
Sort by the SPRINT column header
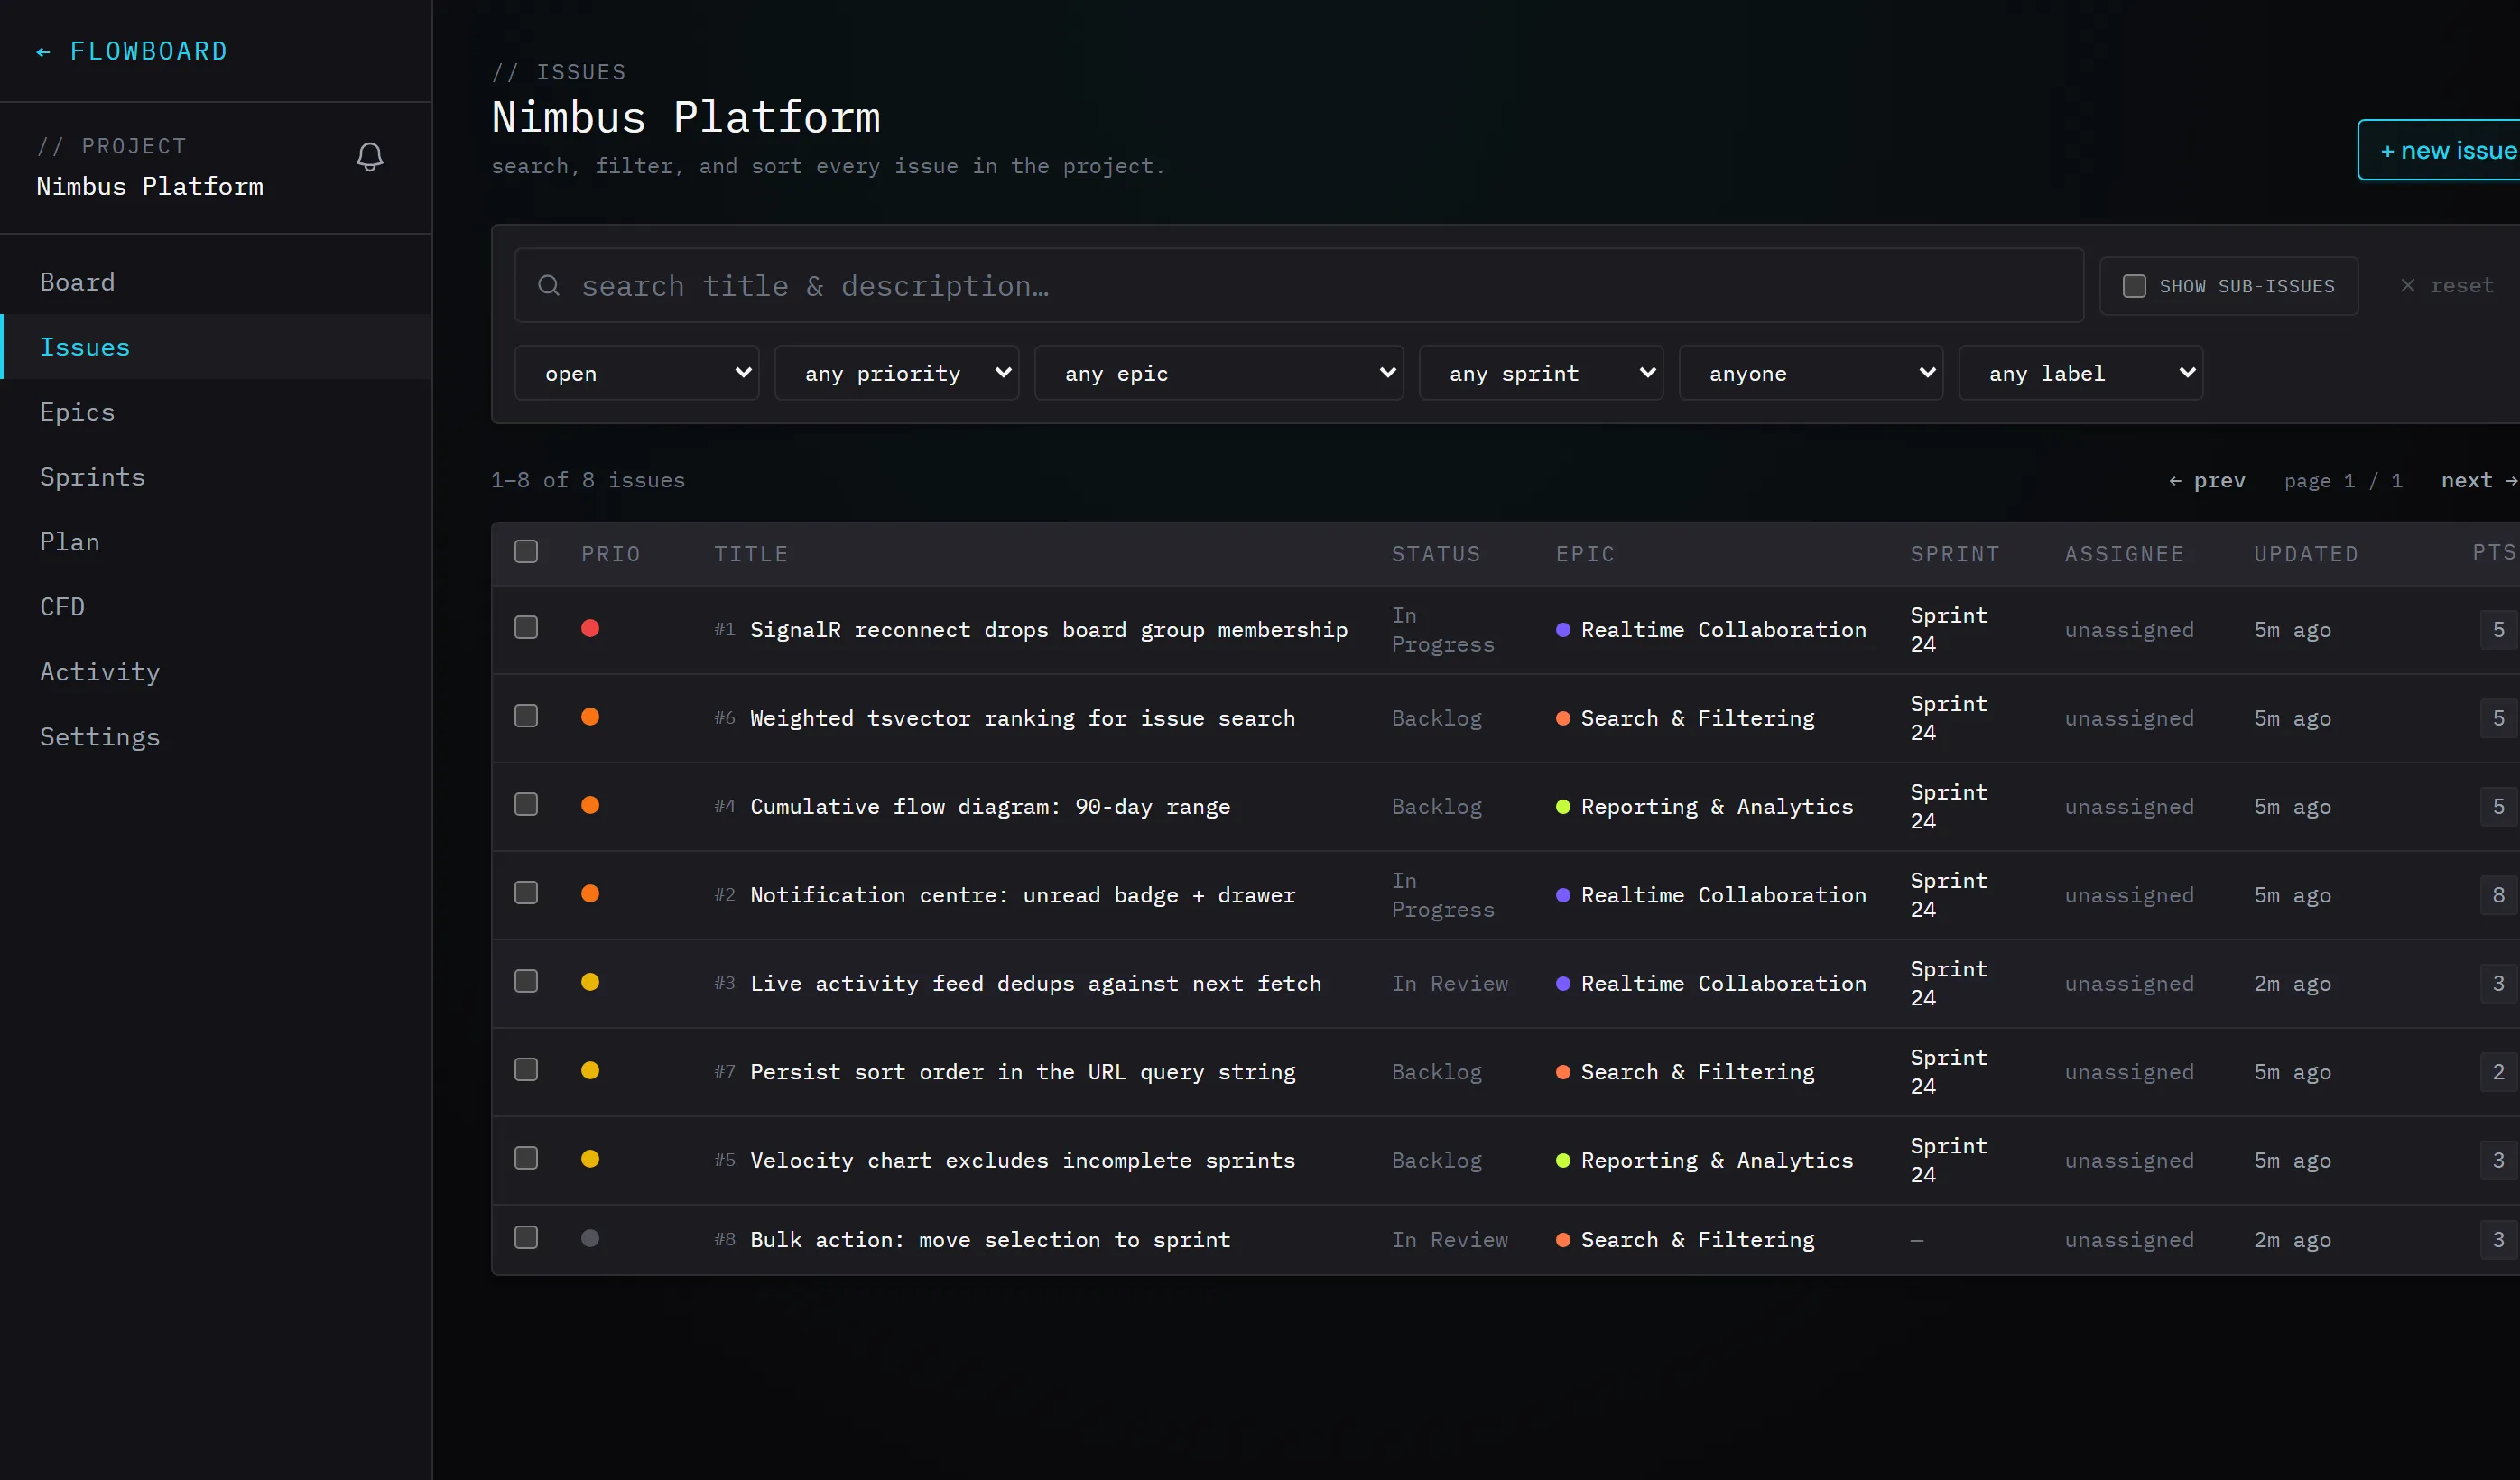(x=1955, y=554)
